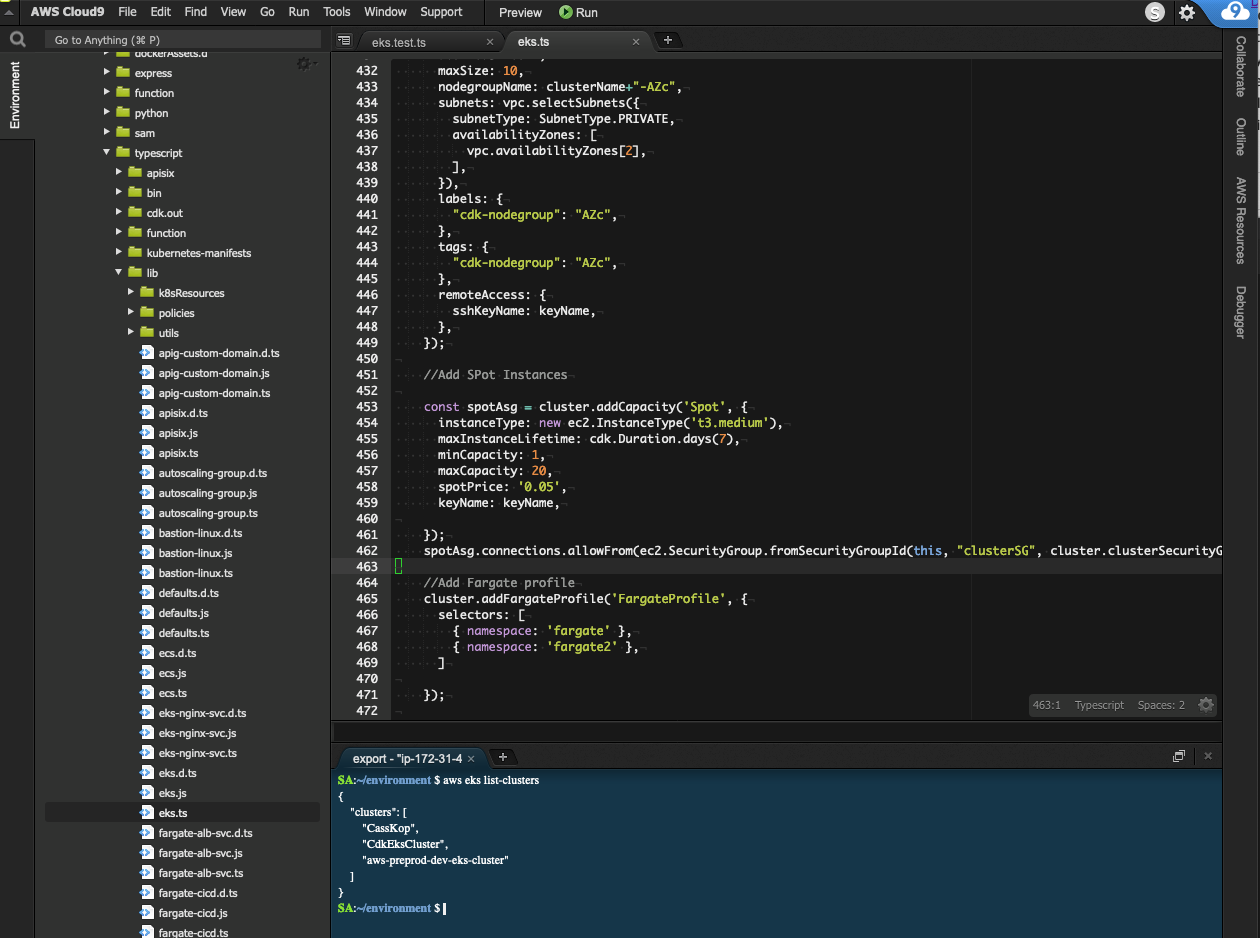Open editor settings gear in status bar

click(1206, 705)
